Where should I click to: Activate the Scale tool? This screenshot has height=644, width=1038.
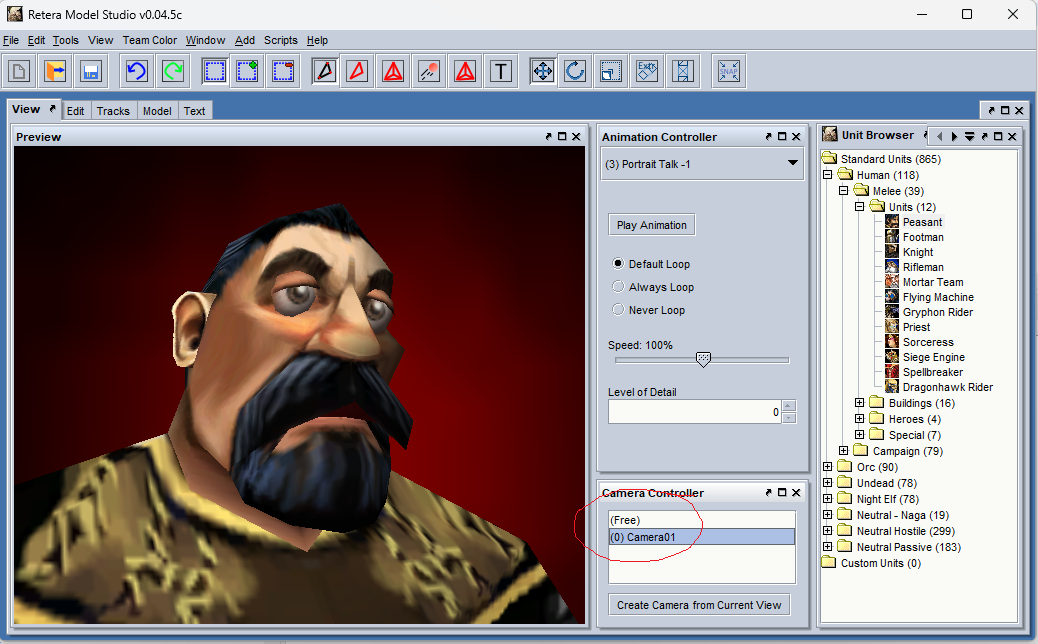[x=611, y=71]
